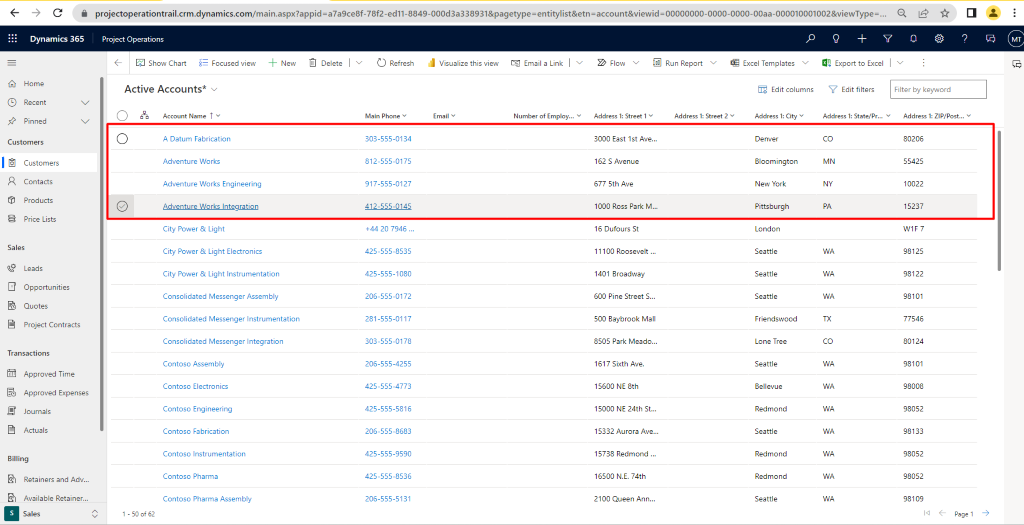The width and height of the screenshot is (1024, 525).
Task: Click the search magnifier in top bar
Action: (x=811, y=39)
